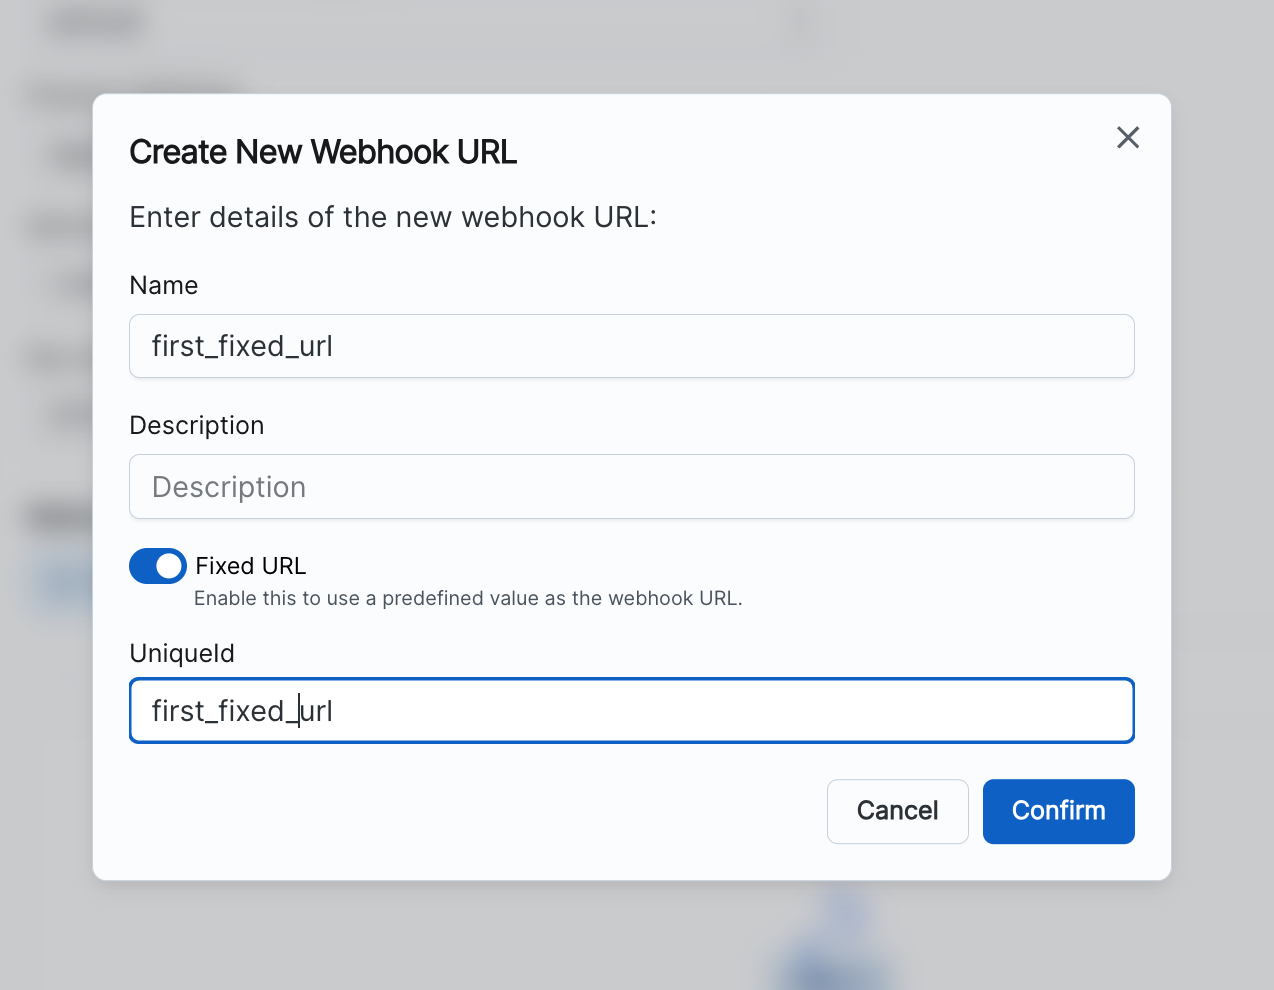Click the first_fixed_url text in UniqueId field
1274x990 pixels.
(242, 712)
